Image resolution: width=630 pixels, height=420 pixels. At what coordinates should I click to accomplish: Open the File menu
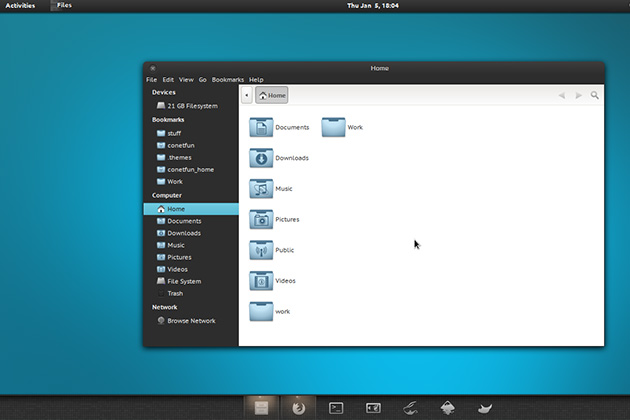(x=151, y=80)
